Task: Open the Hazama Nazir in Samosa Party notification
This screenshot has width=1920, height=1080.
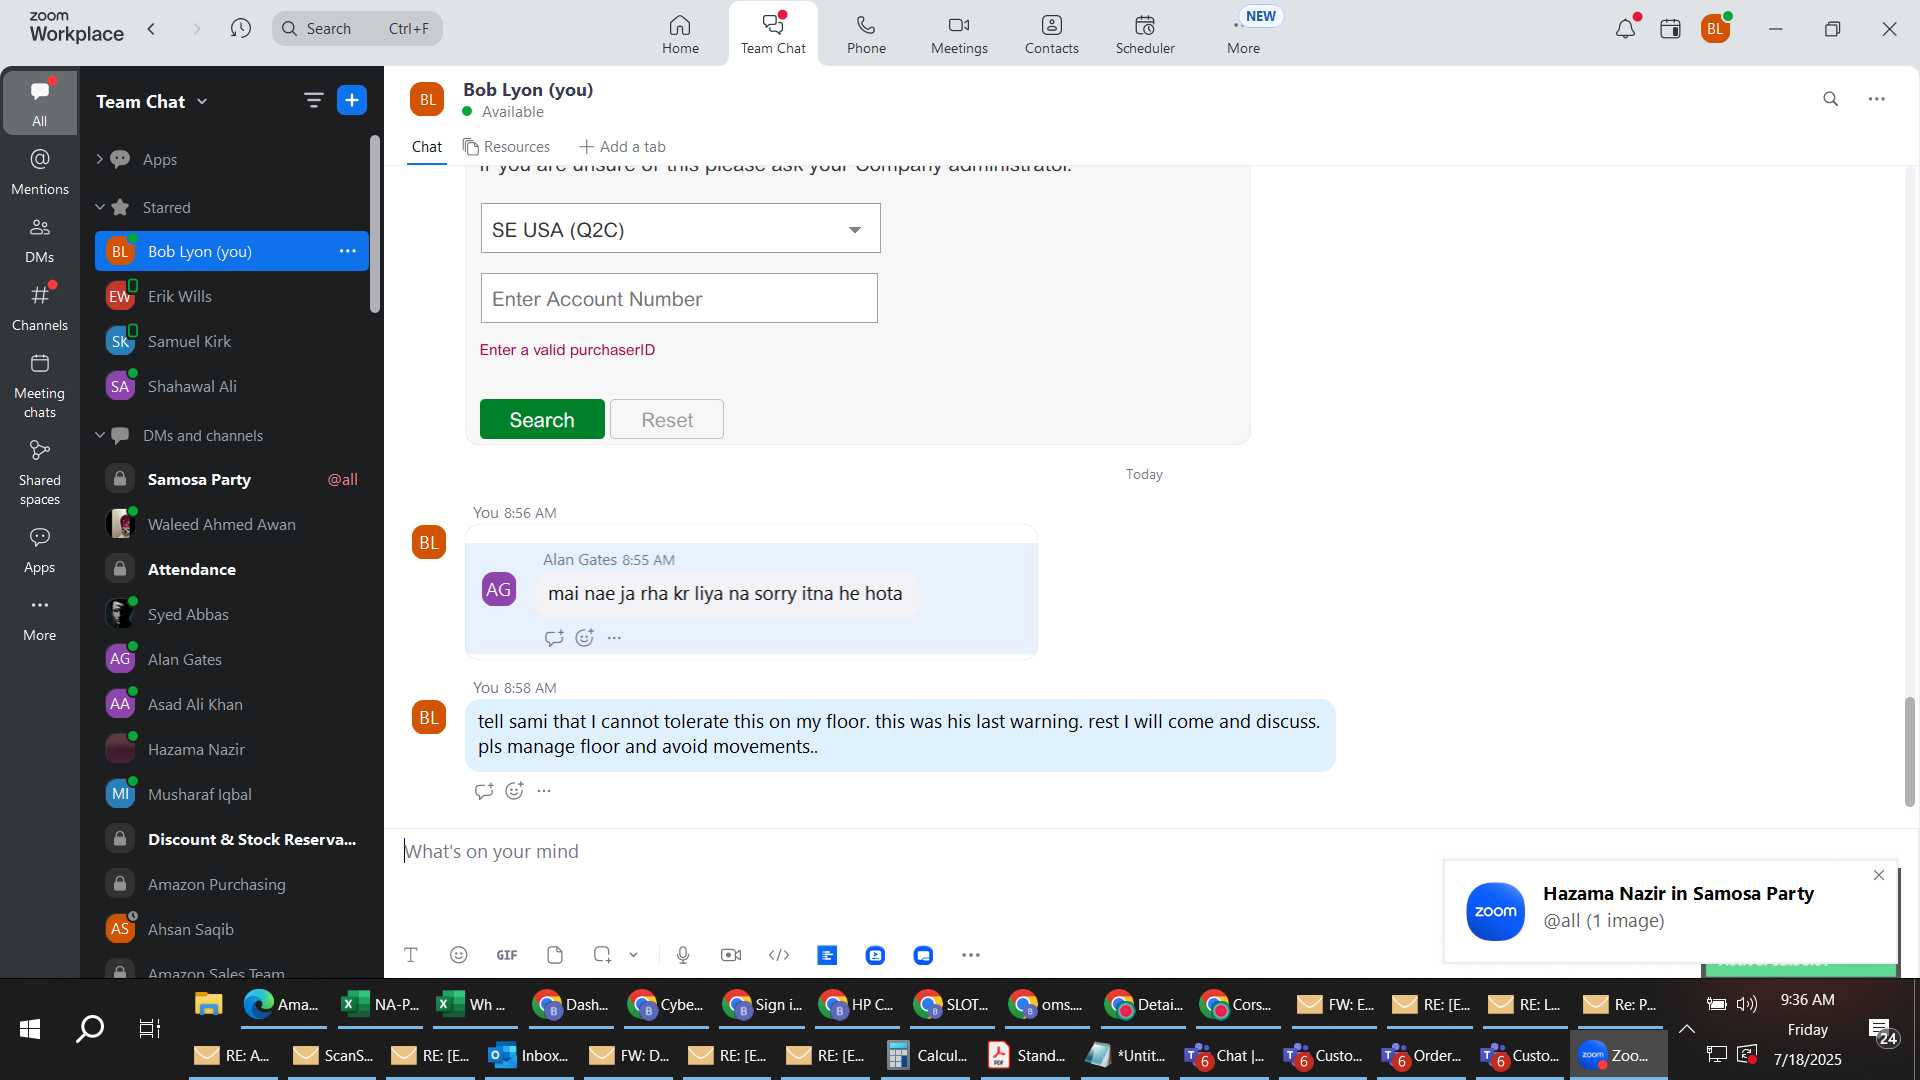Action: point(1672,911)
